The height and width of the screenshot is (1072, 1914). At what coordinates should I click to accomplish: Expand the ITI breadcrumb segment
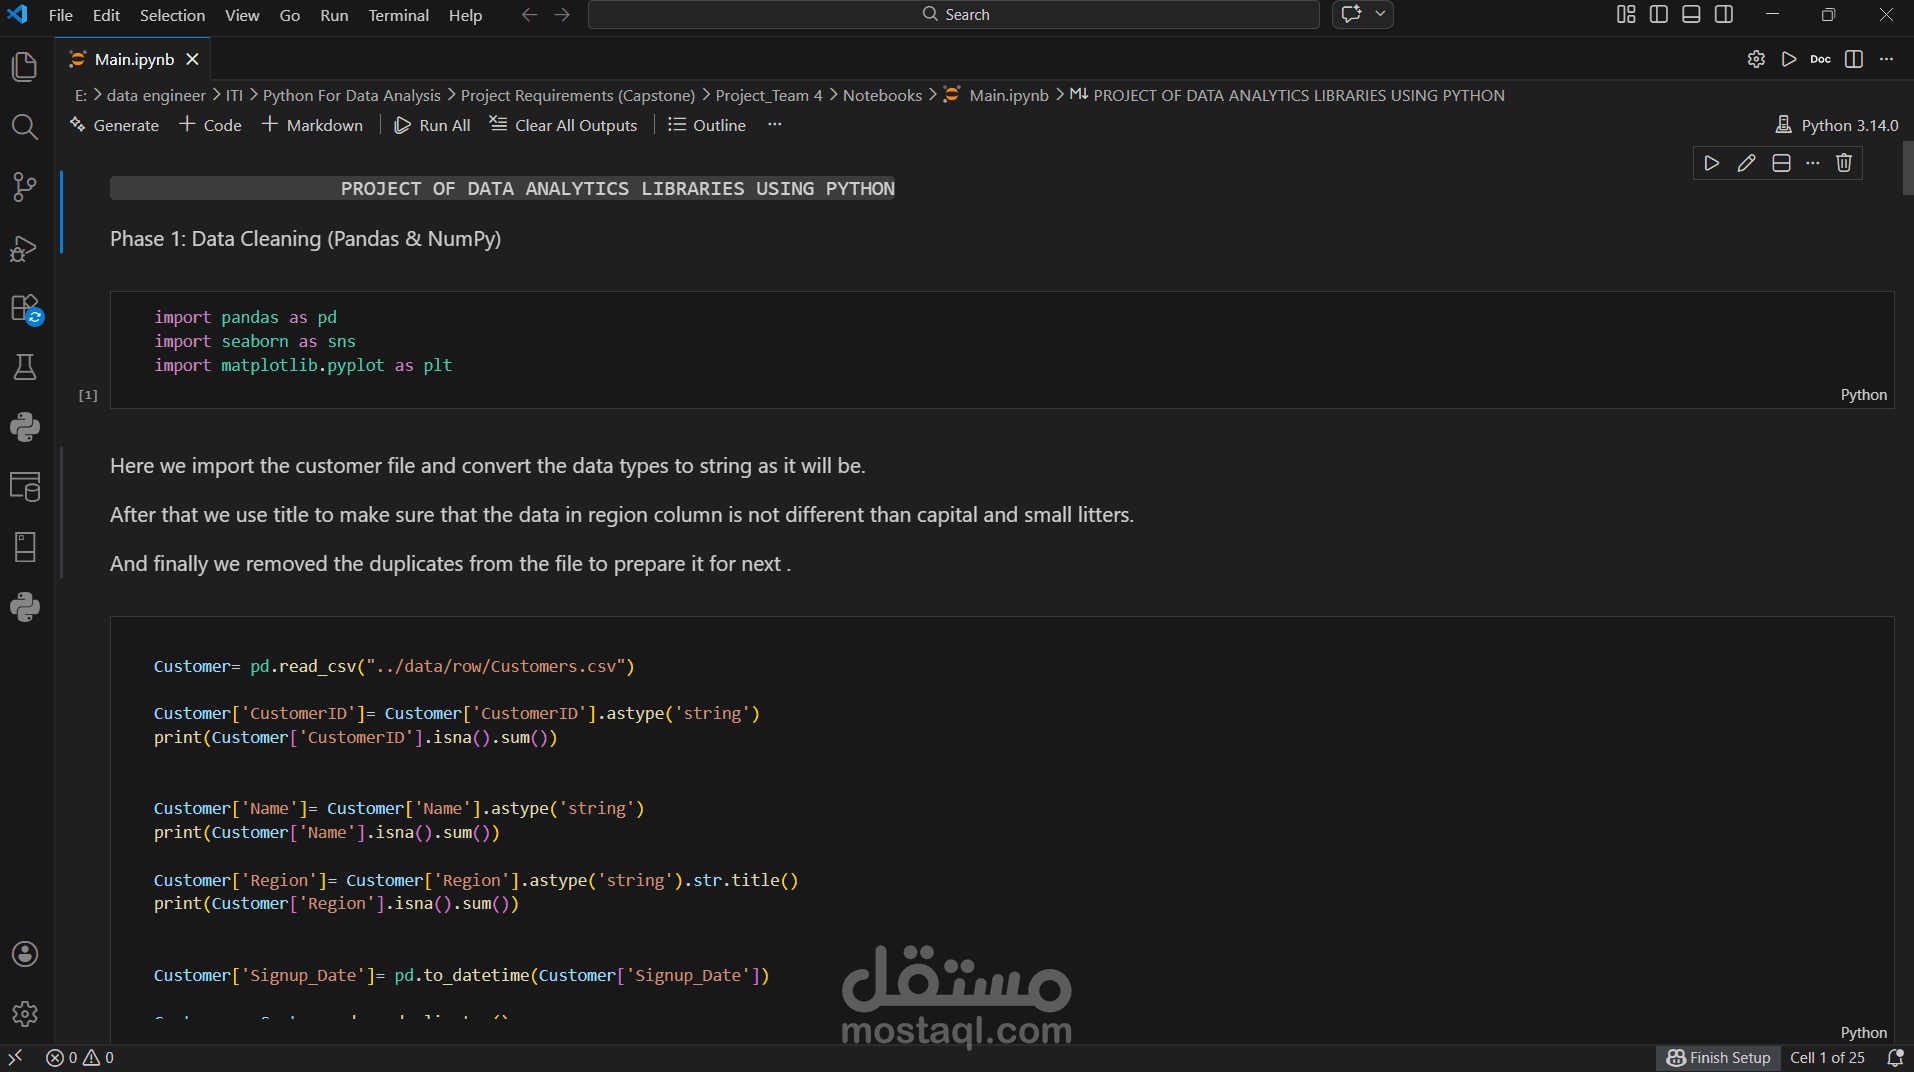pos(234,95)
